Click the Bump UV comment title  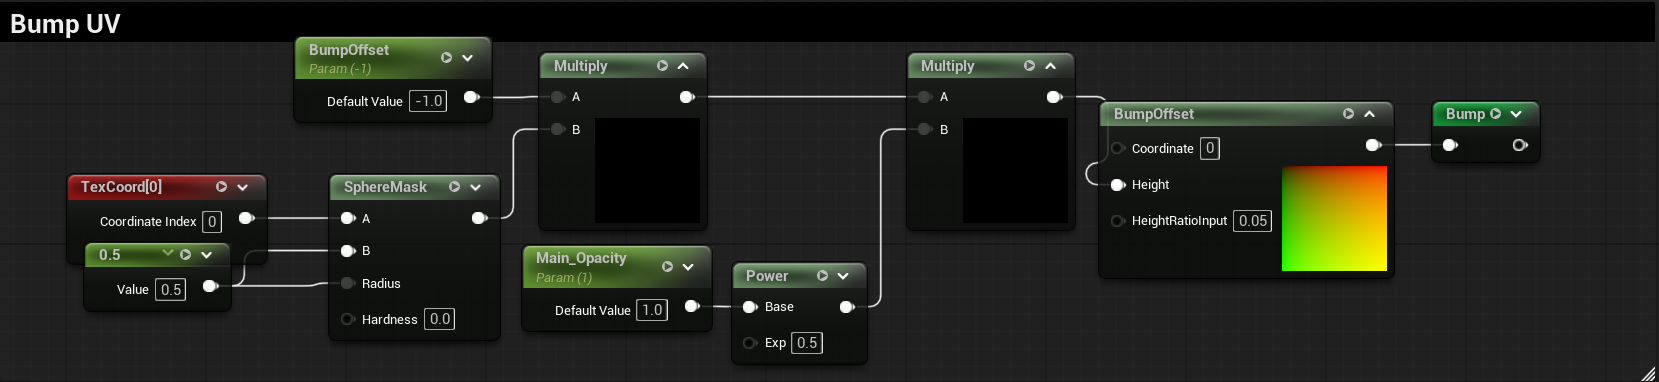point(65,24)
